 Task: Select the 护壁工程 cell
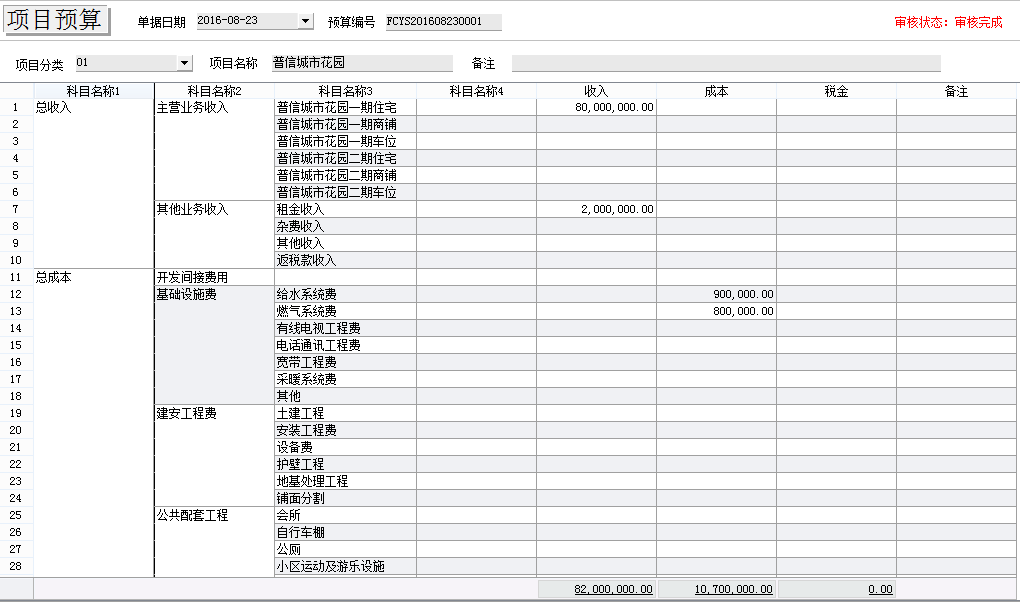pos(345,464)
